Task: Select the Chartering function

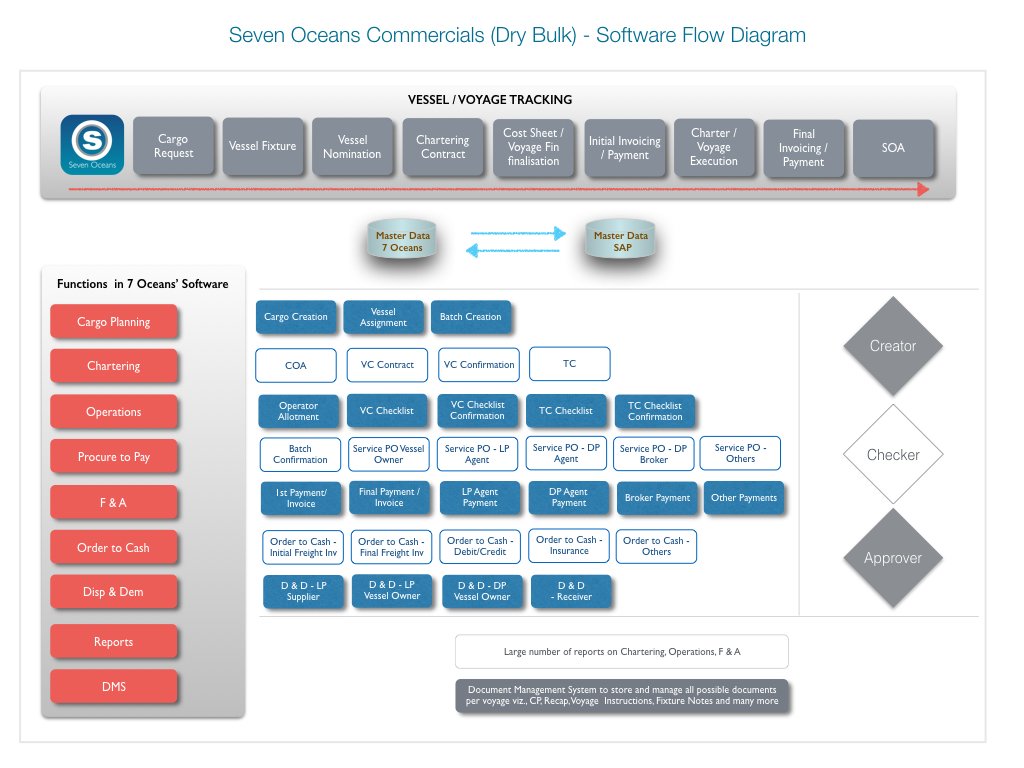Action: pyautogui.click(x=114, y=366)
